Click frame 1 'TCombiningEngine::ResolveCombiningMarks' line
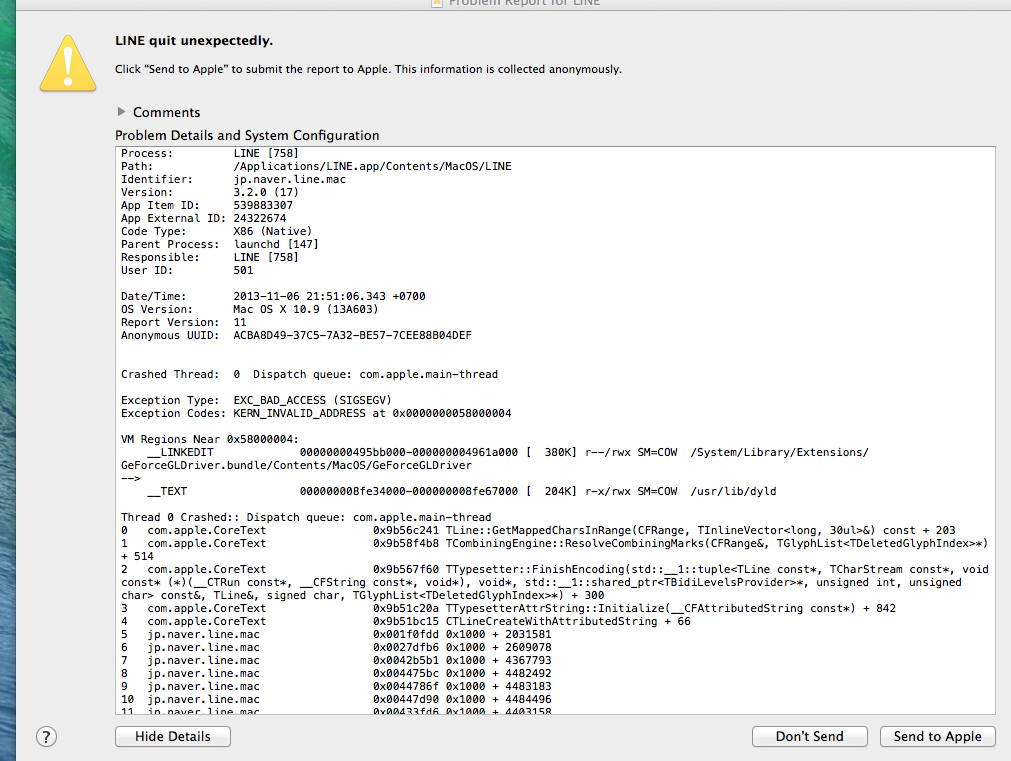The image size is (1011, 761). pyautogui.click(x=555, y=543)
